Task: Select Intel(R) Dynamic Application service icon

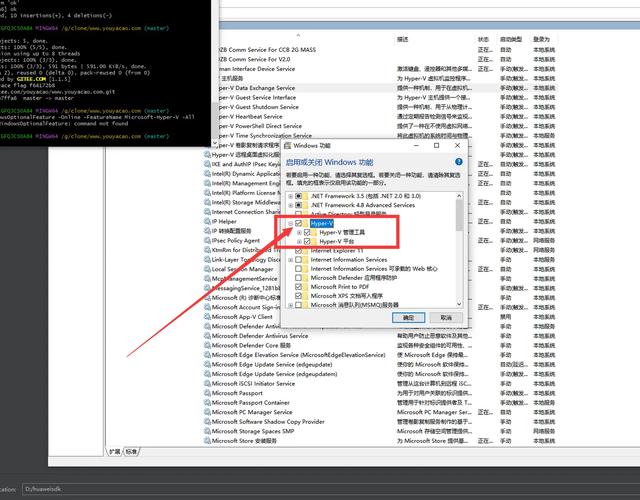Action: [x=207, y=173]
